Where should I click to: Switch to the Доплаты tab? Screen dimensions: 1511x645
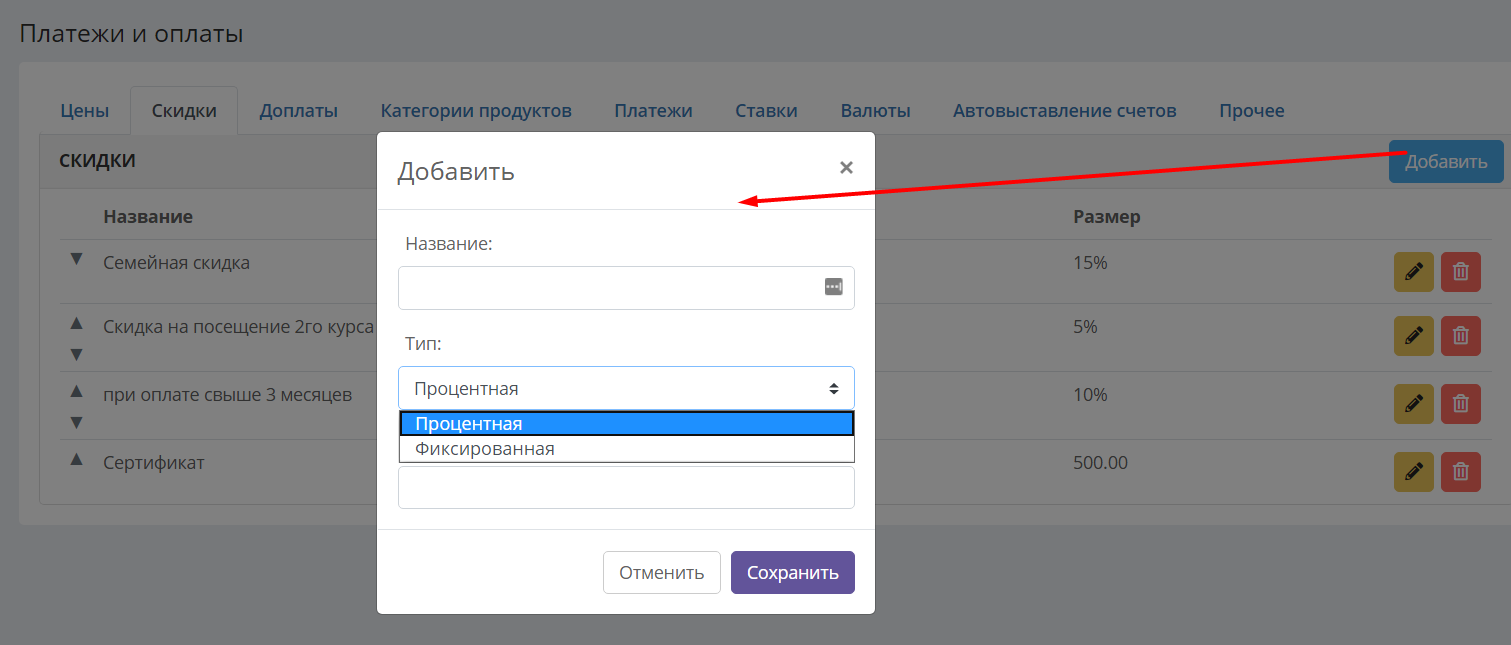coord(298,111)
